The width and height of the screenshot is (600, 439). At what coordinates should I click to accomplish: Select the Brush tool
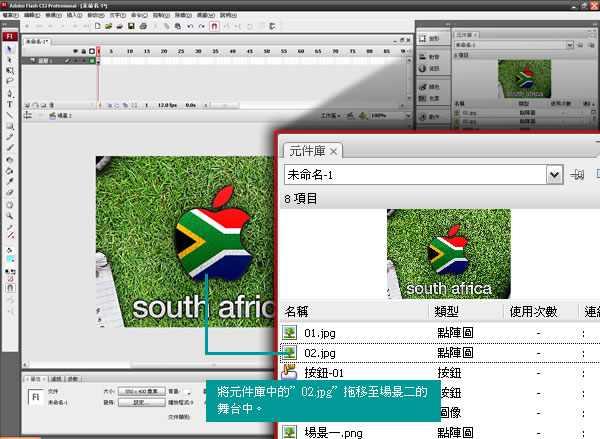(10, 147)
